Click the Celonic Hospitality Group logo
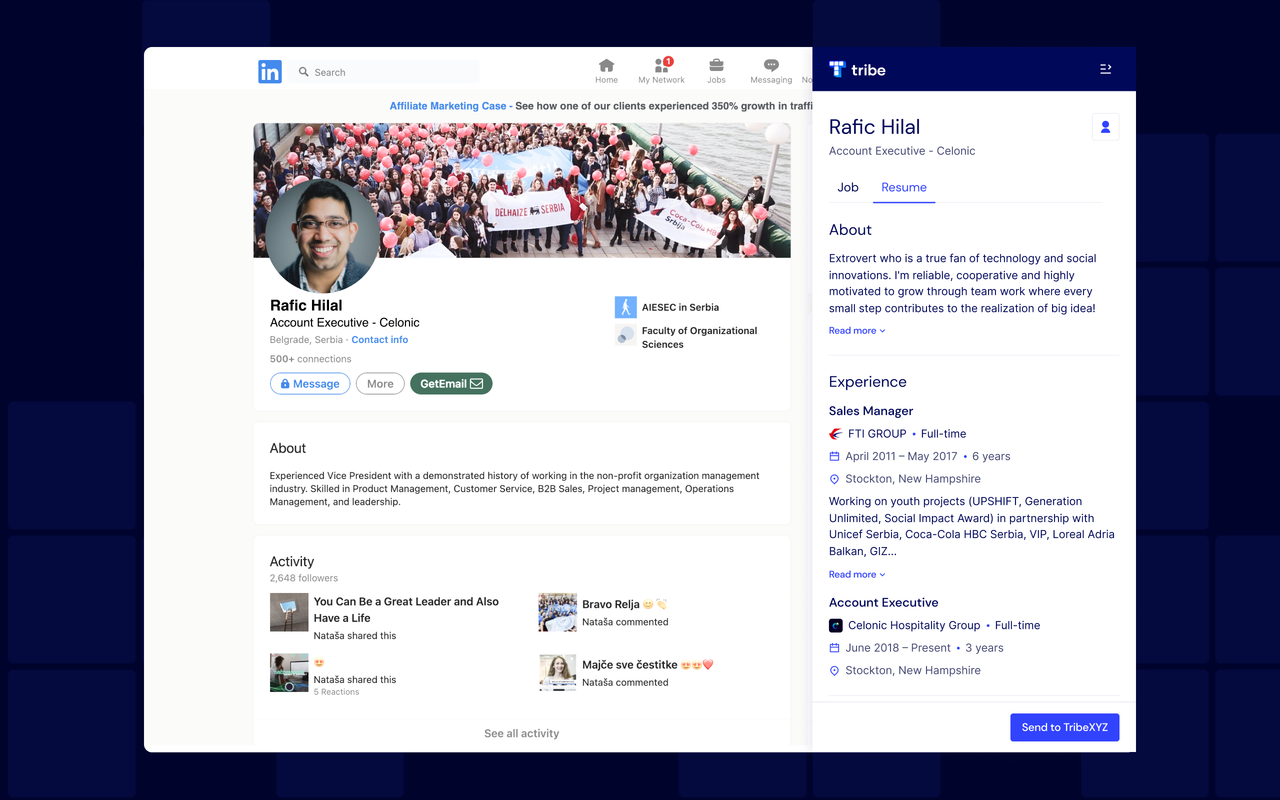Screen dimensions: 1280x800 coord(834,625)
